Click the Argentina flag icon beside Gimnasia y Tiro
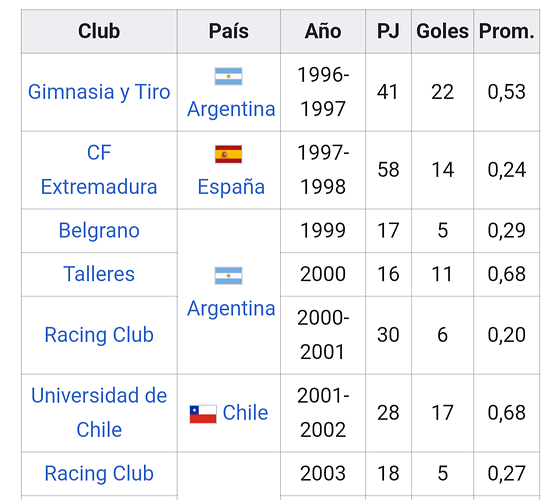560x500 pixels. 229,76
